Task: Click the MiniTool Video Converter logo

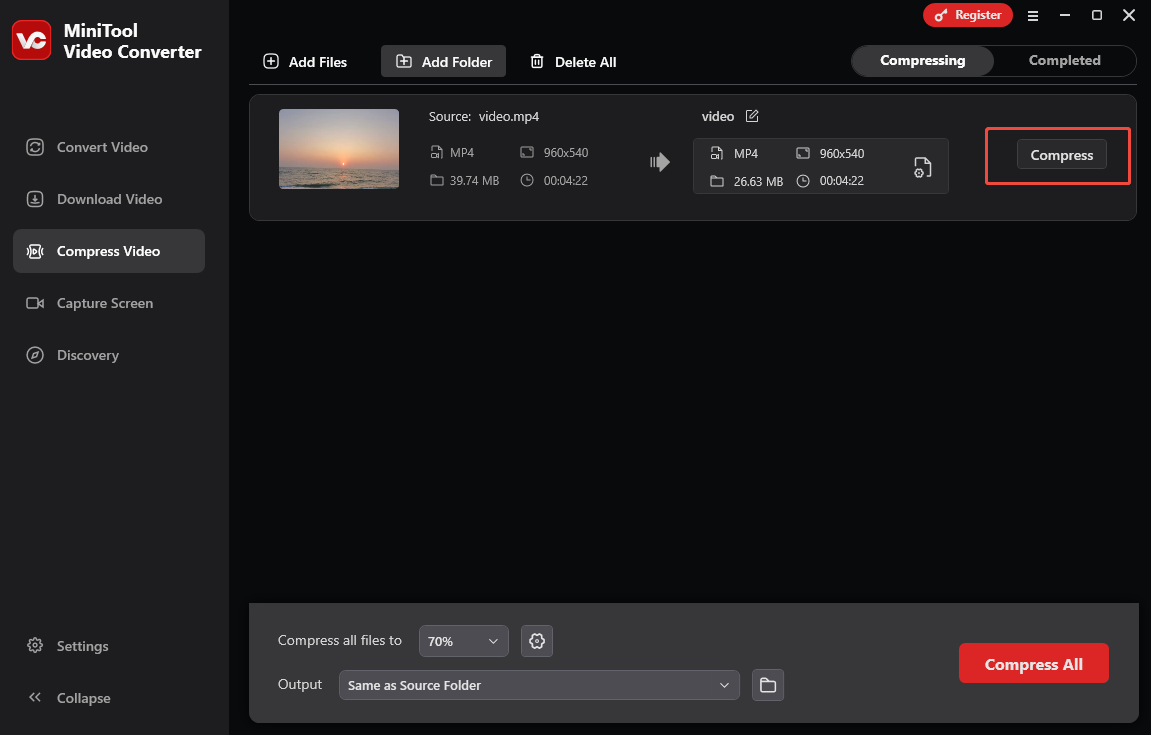Action: coord(32,40)
